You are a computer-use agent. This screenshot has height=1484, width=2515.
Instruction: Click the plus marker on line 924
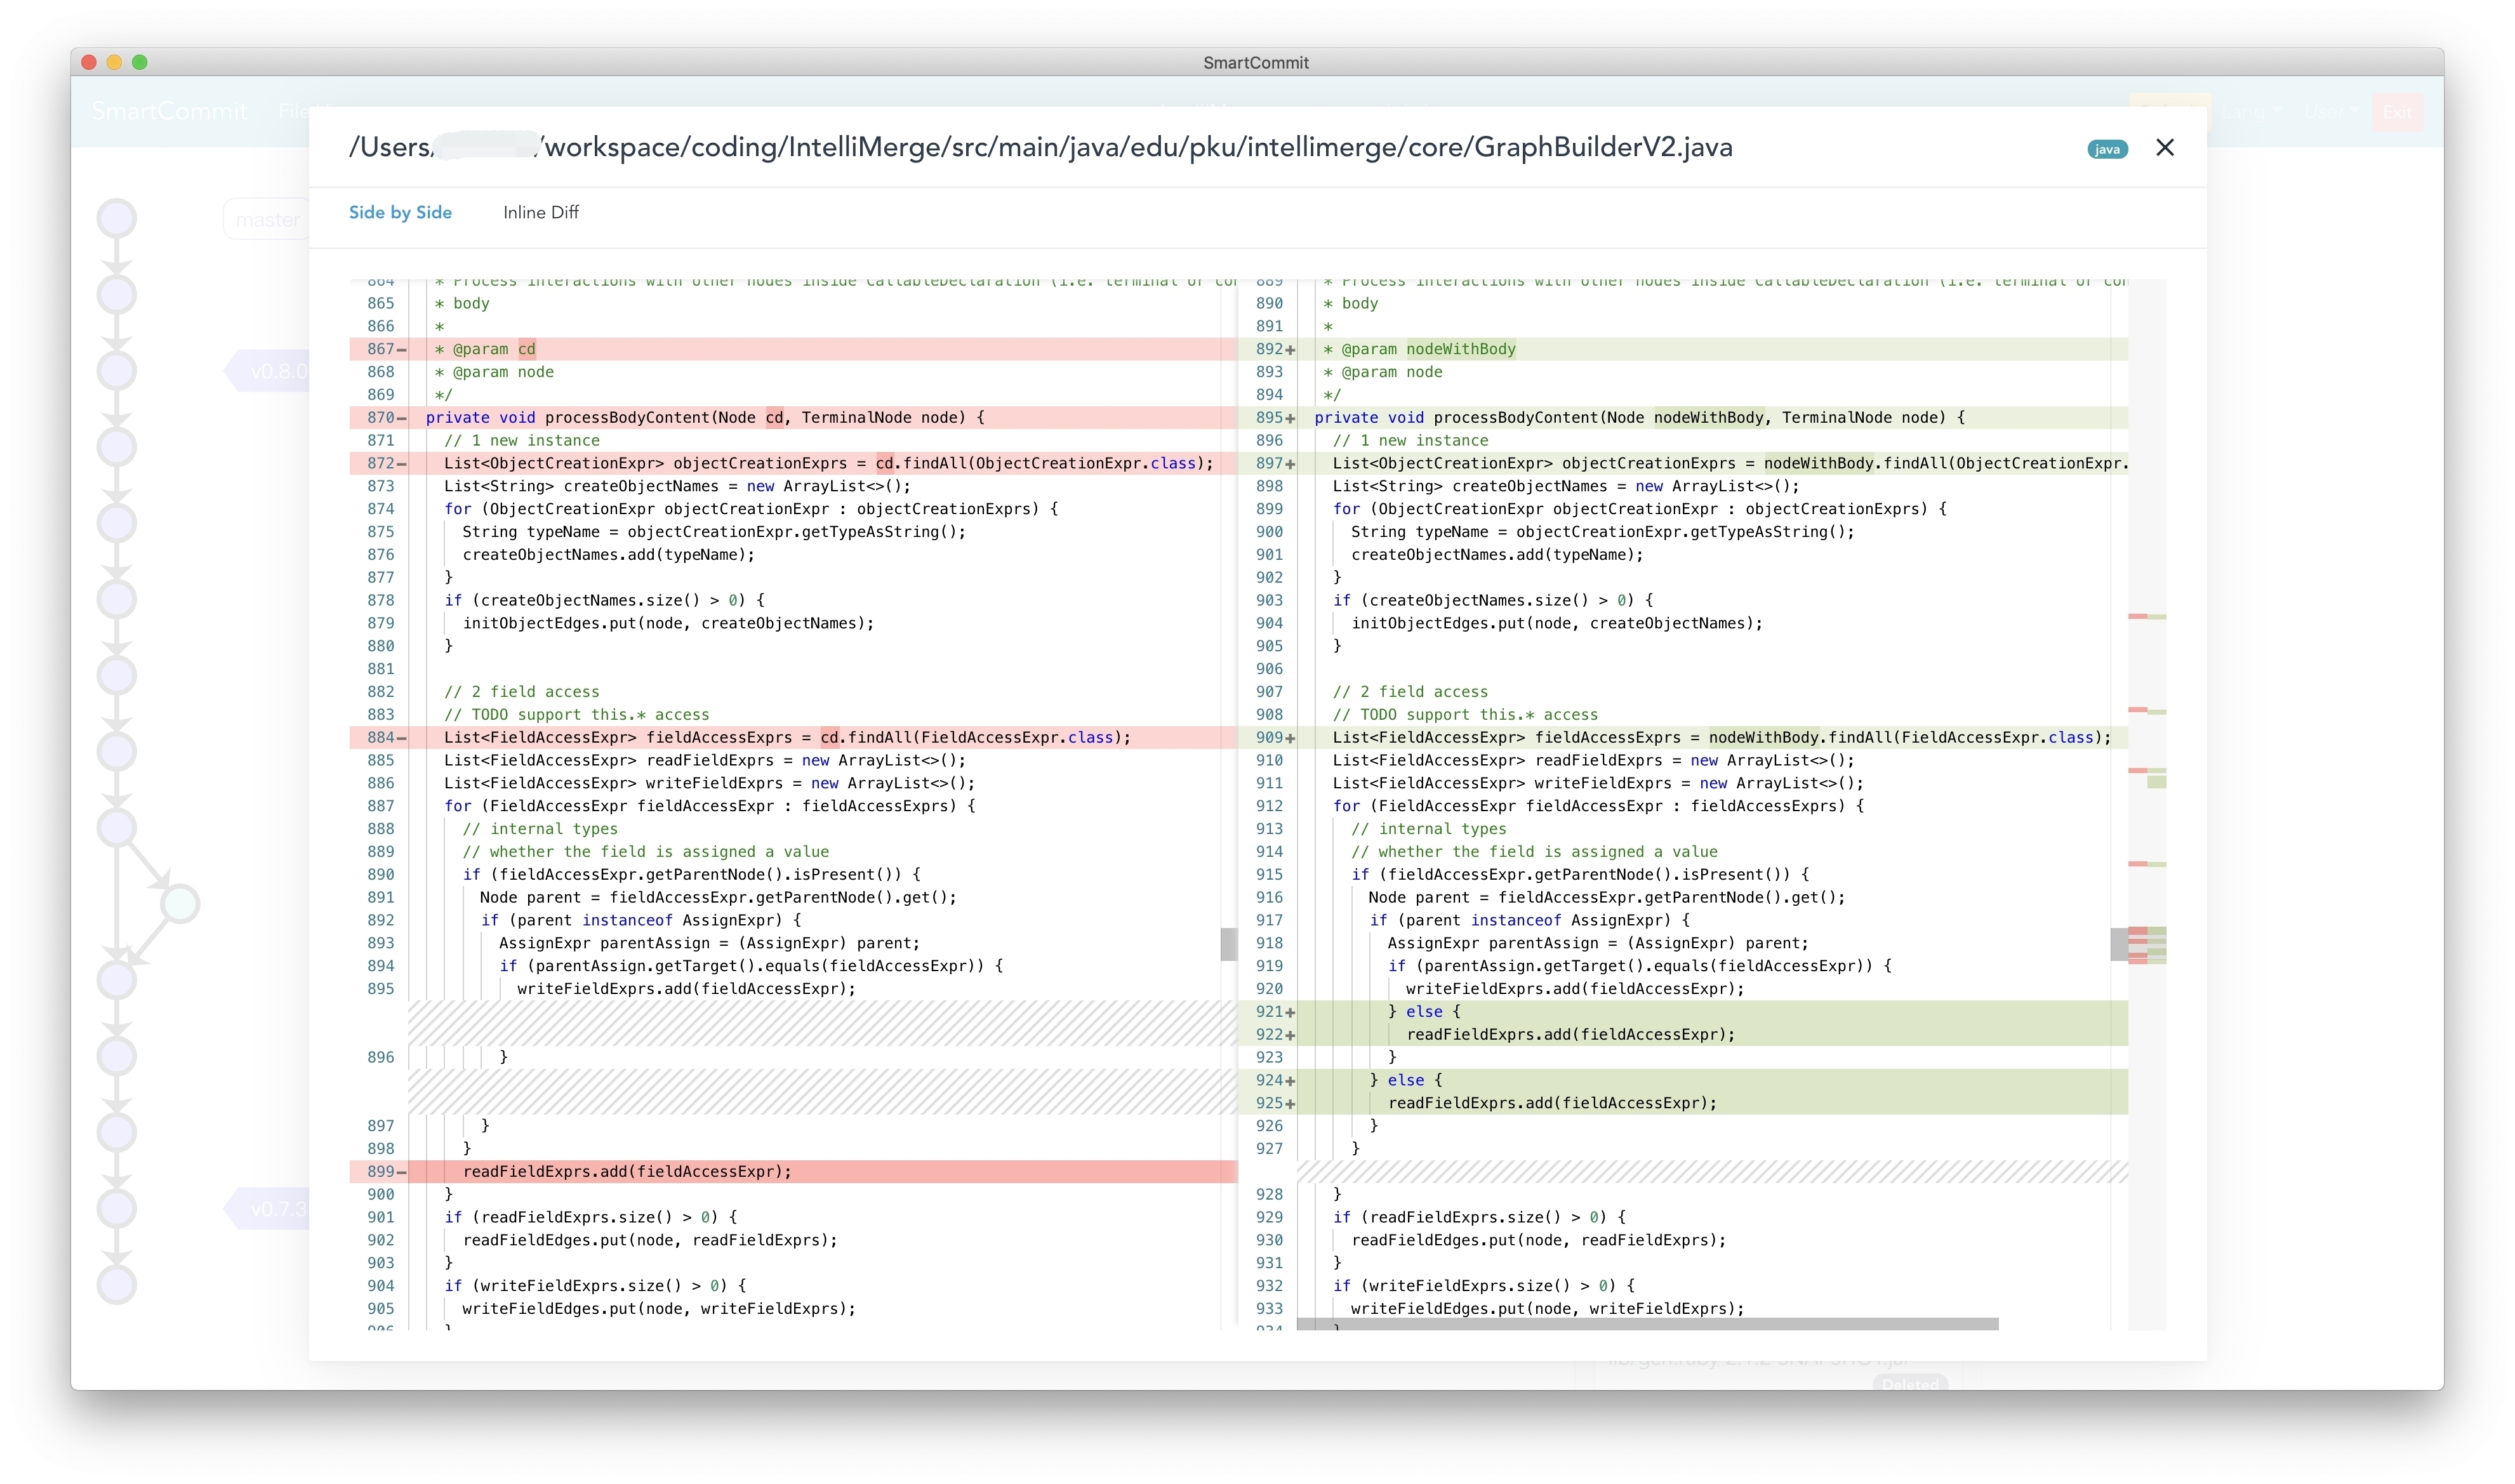[x=1290, y=1080]
